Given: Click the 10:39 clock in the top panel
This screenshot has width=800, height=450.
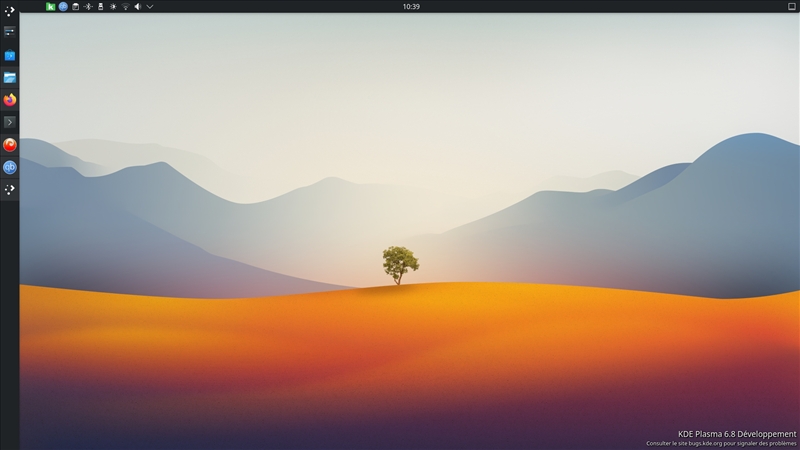Looking at the screenshot, I should click(411, 7).
